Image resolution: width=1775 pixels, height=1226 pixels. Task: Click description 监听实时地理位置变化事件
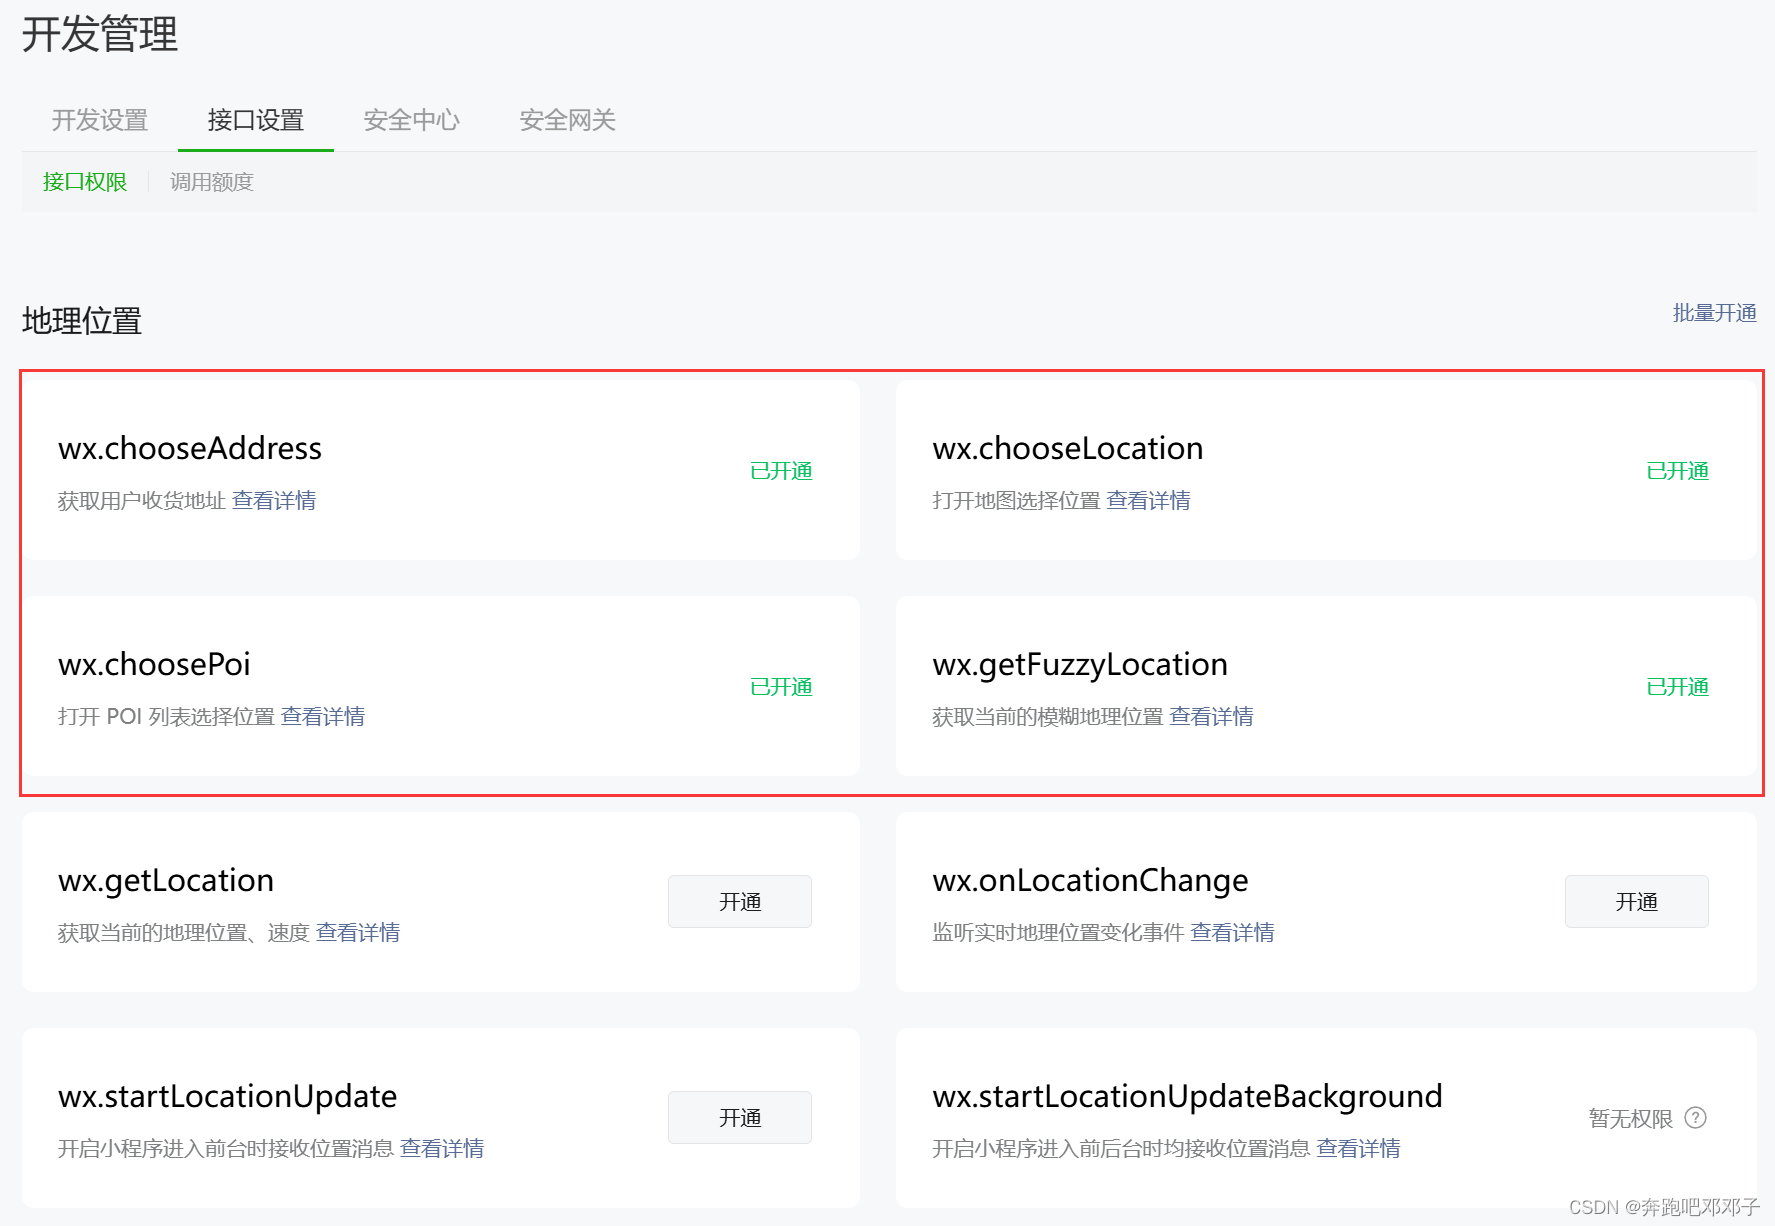click(1058, 932)
